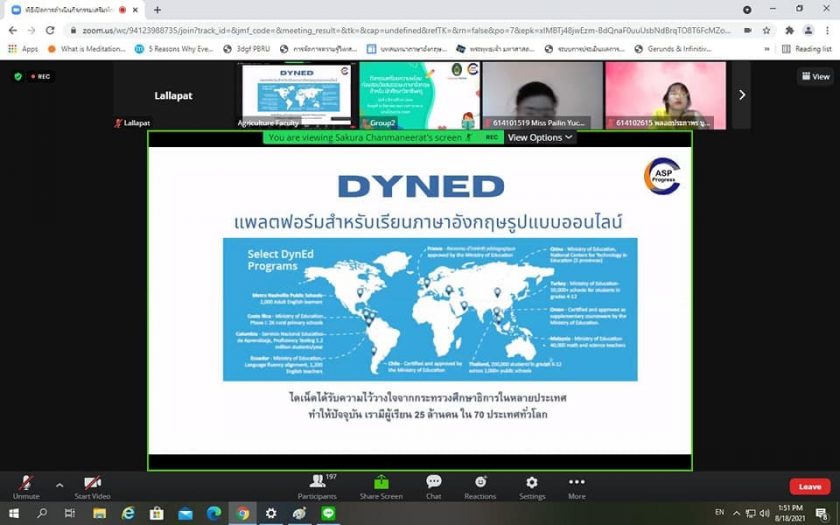Screen dimensions: 840x525
Task: Open the LINE app in the taskbar
Action: pyautogui.click(x=328, y=513)
